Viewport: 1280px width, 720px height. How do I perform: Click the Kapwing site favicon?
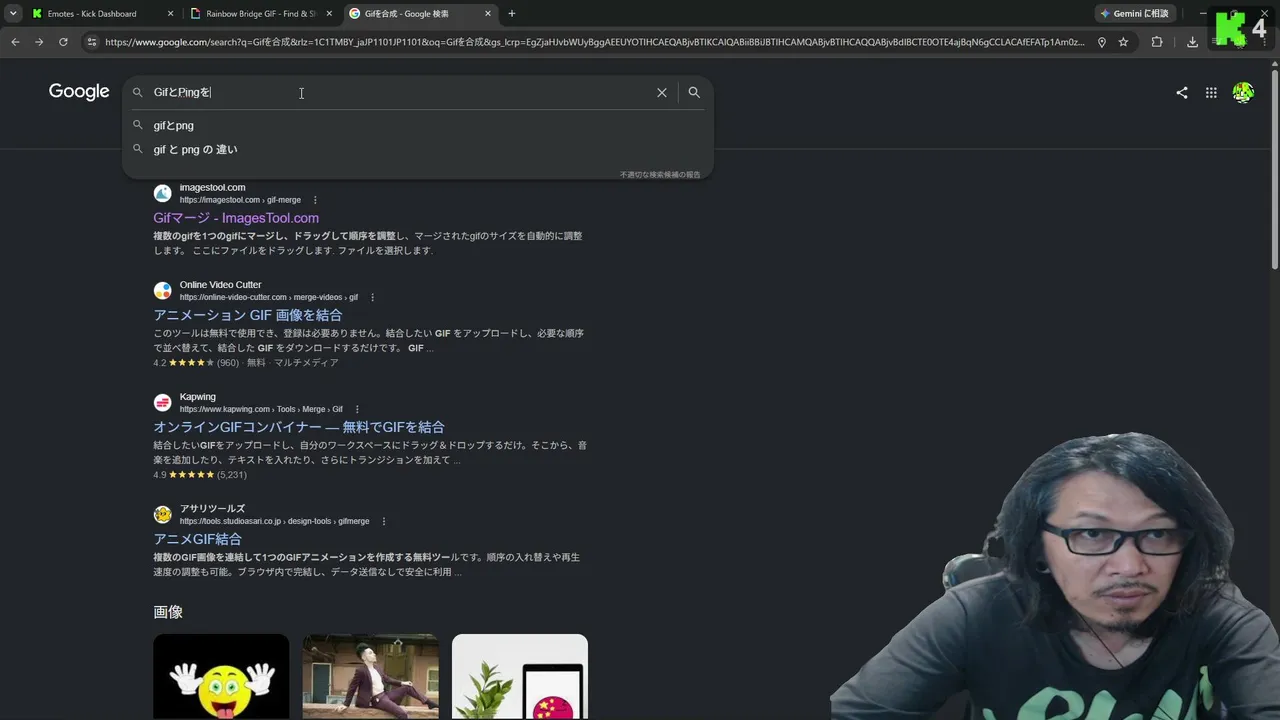(162, 403)
